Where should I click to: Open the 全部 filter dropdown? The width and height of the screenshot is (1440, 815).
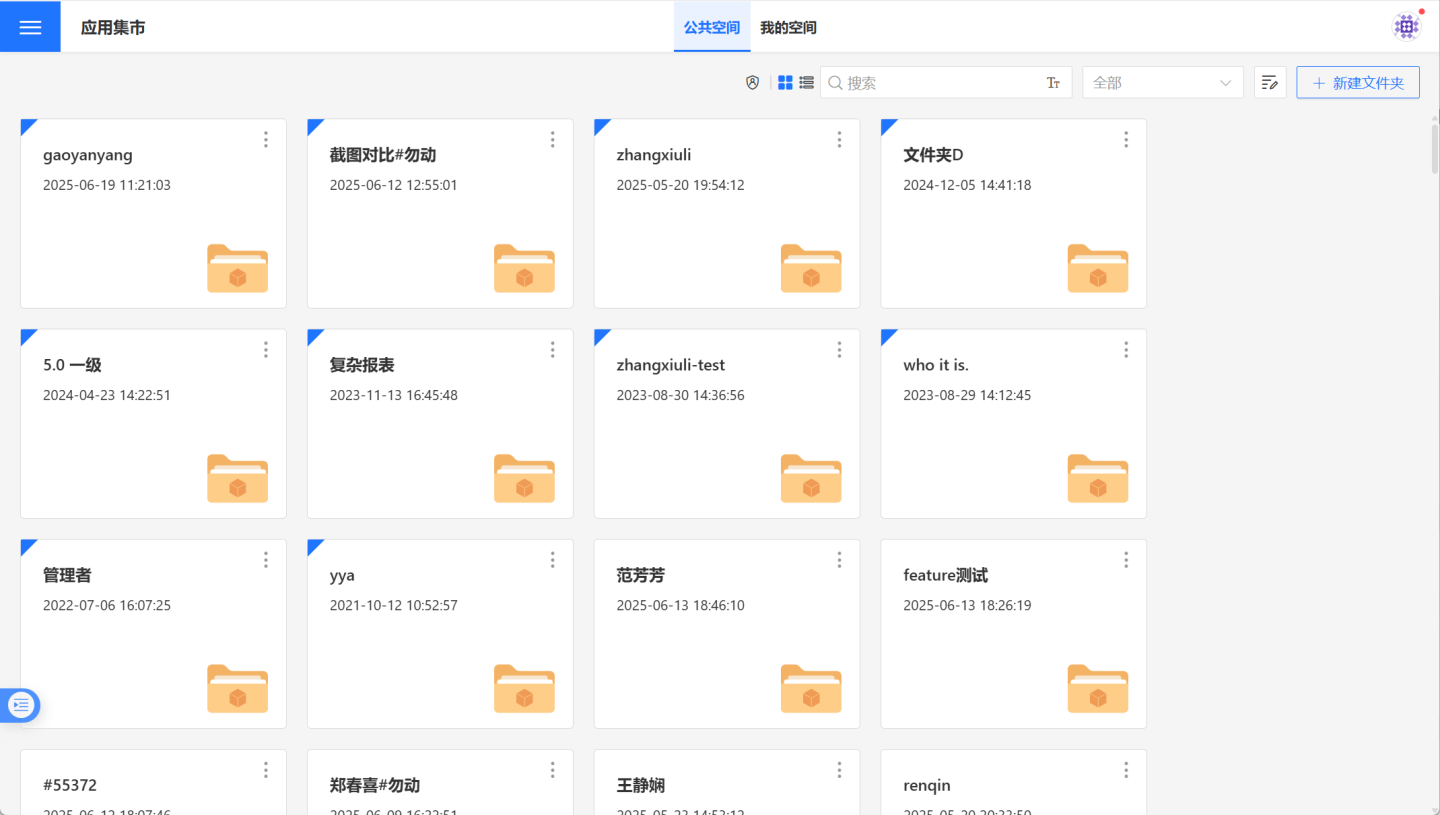pos(1162,83)
